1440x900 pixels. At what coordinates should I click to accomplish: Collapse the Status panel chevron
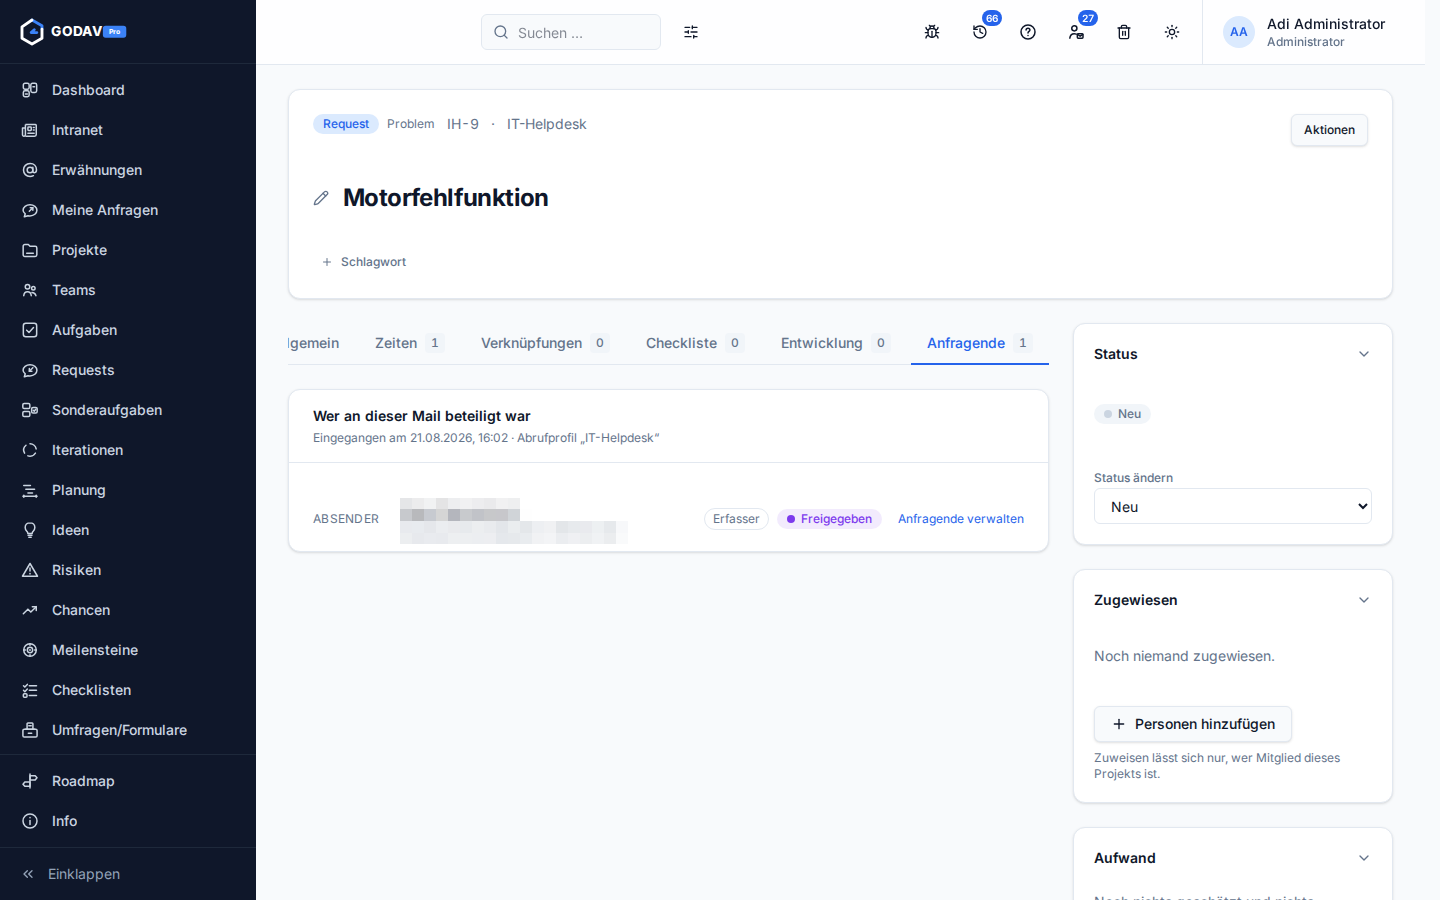pyautogui.click(x=1364, y=354)
